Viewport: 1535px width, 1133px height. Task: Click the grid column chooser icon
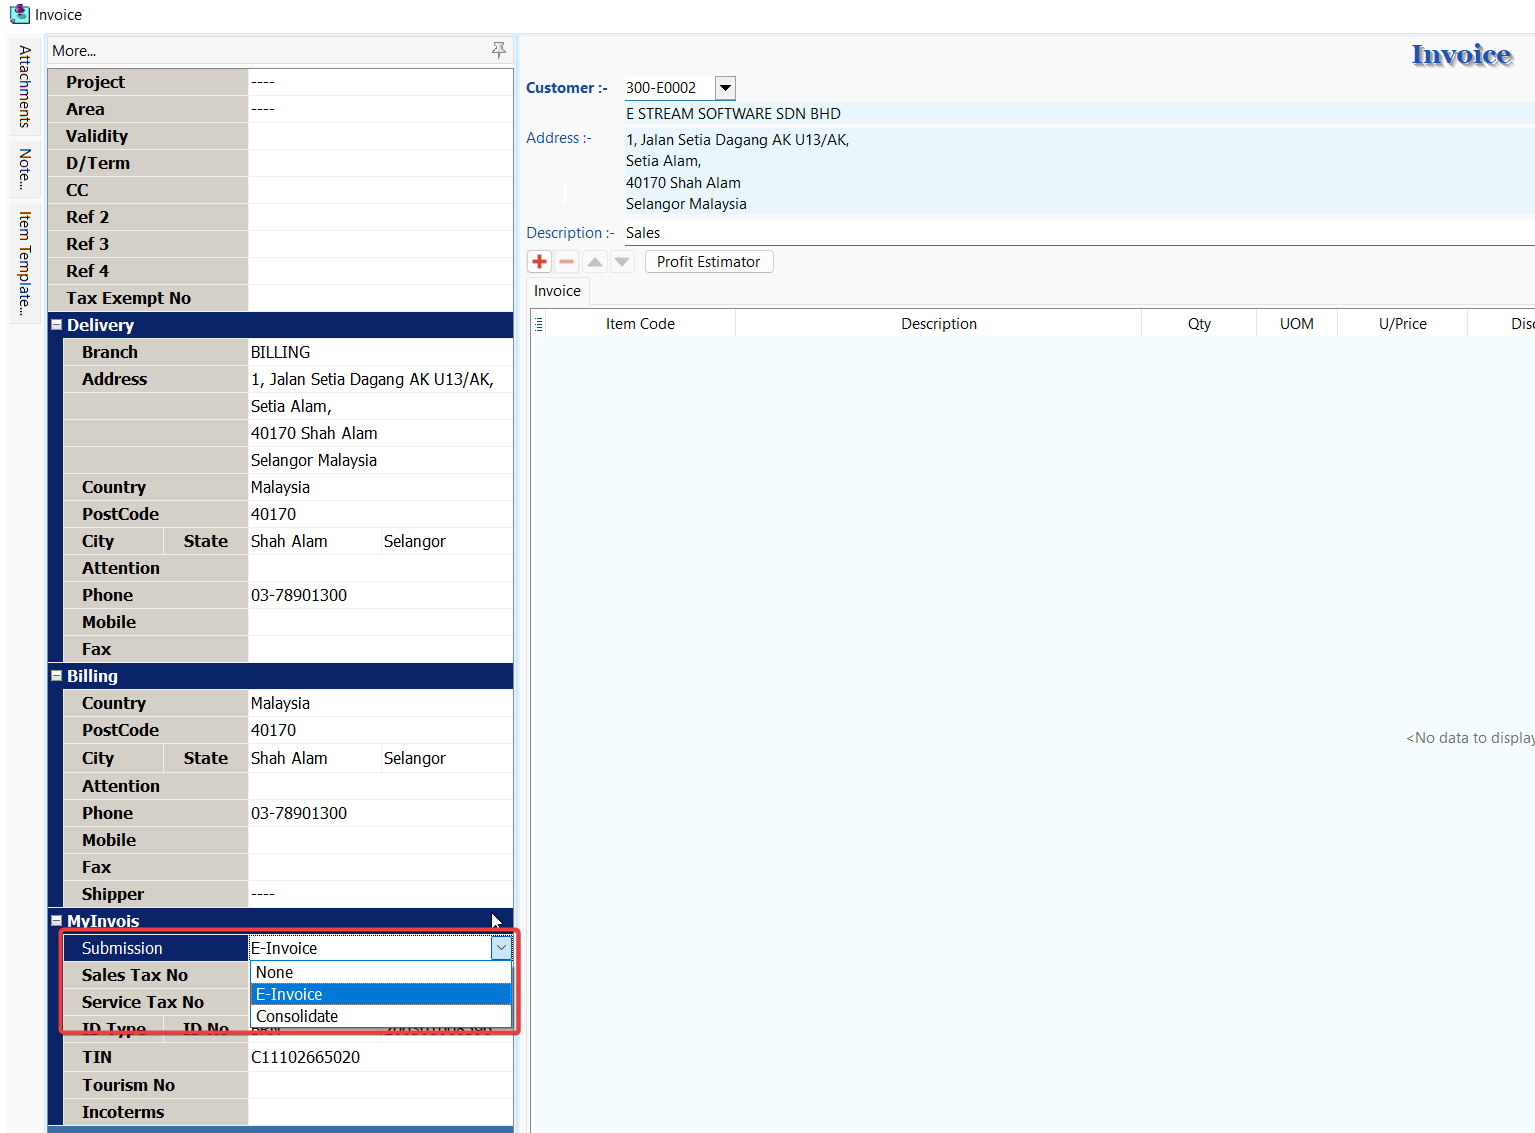point(539,324)
